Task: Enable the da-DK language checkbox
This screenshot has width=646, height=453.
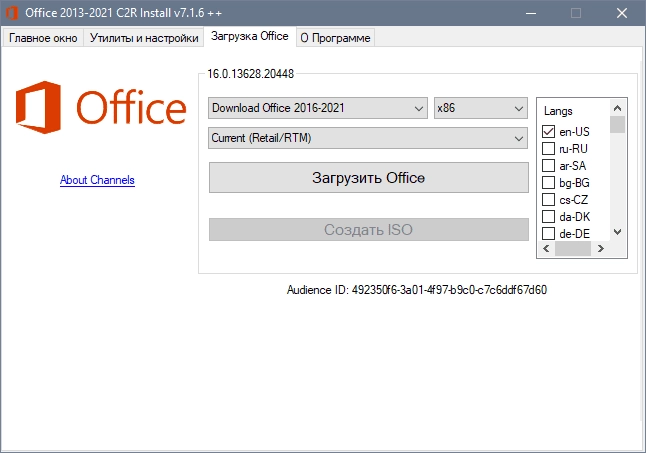Action: click(548, 216)
